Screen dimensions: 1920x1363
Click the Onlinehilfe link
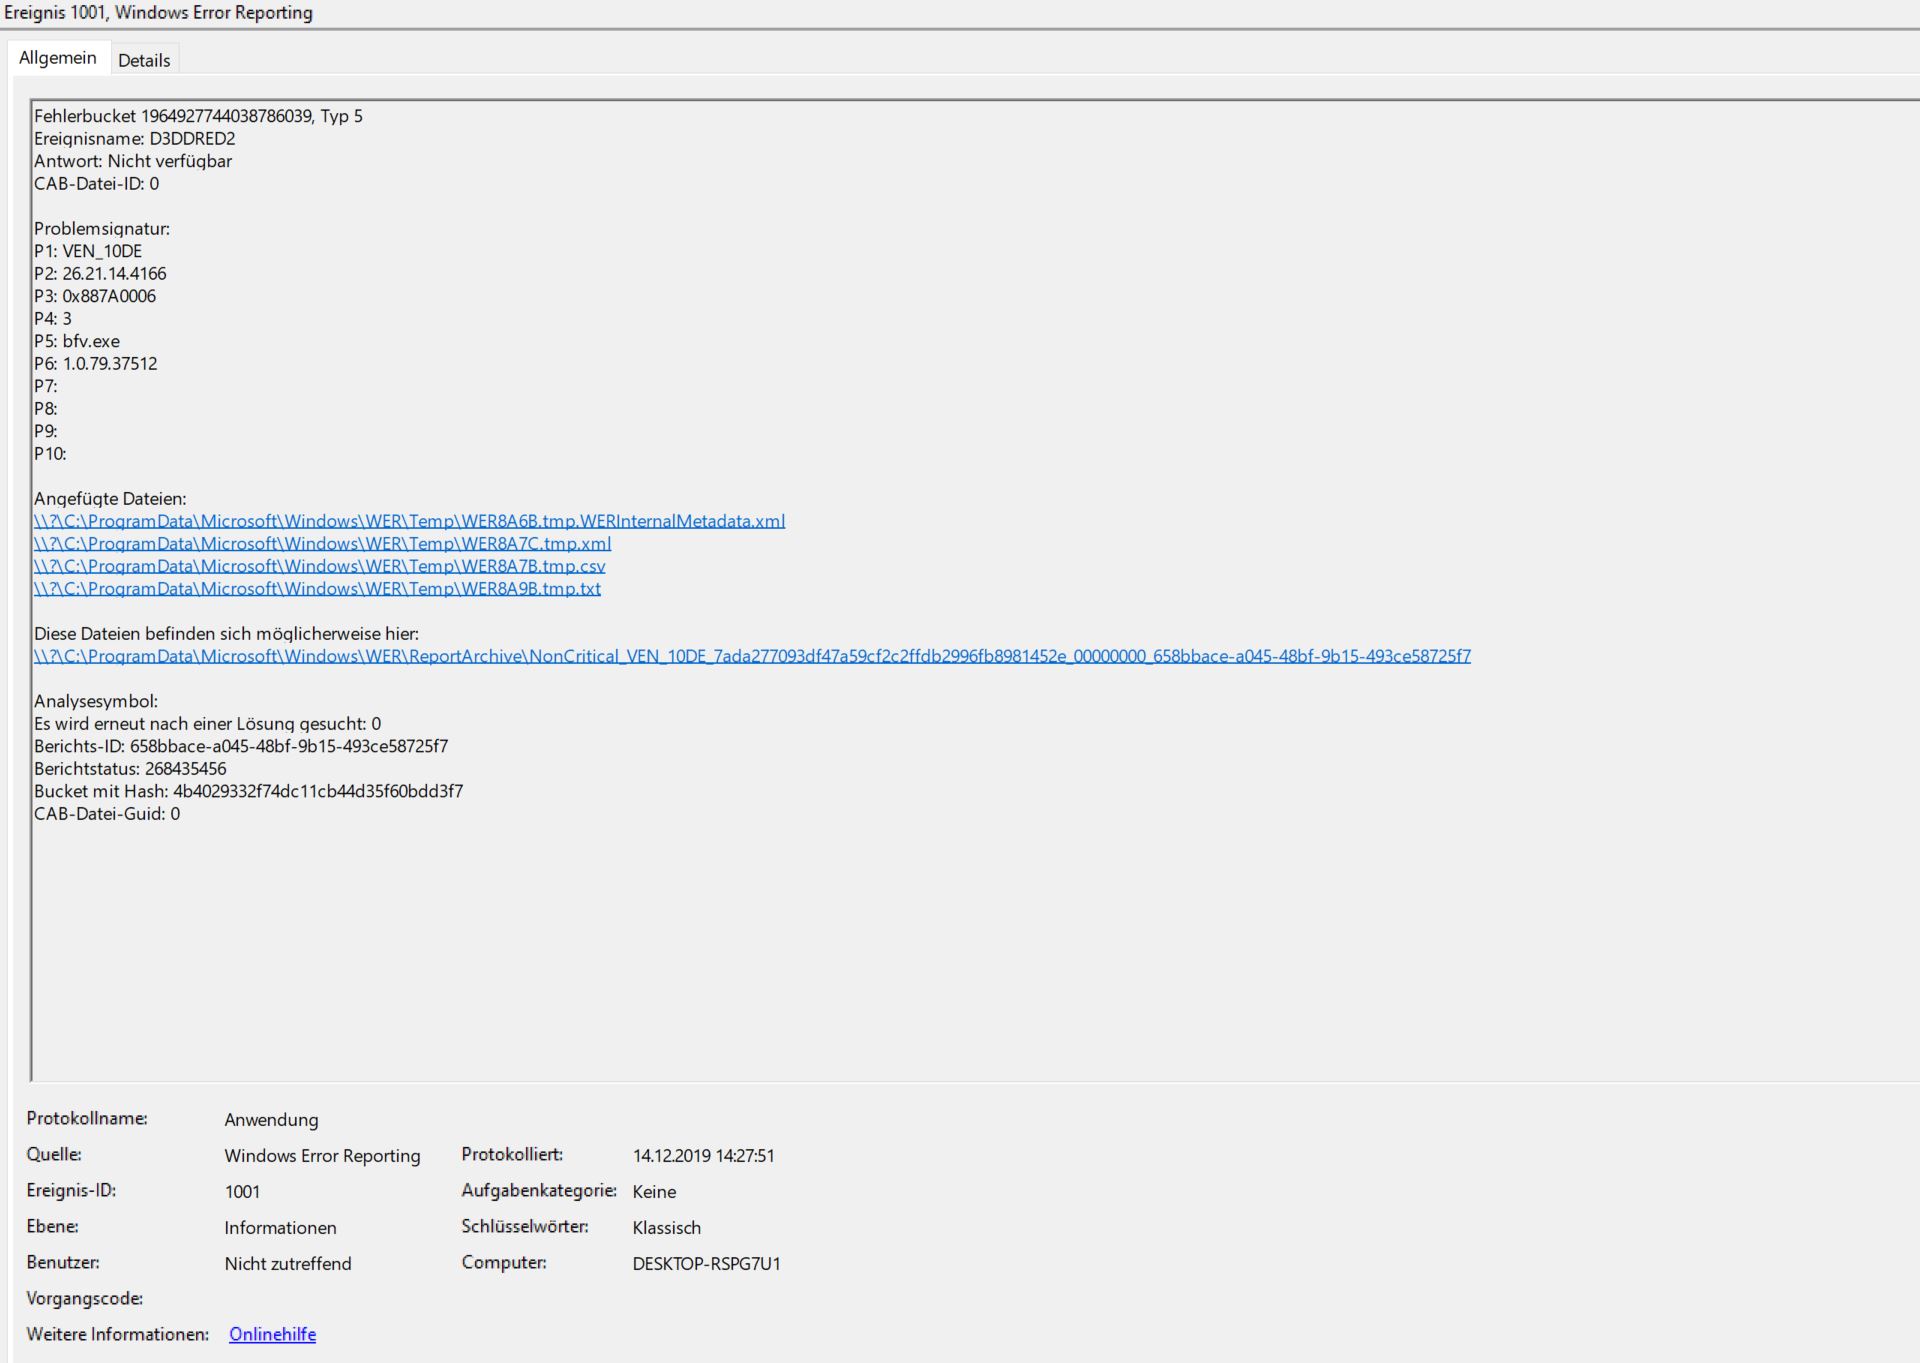coord(272,1334)
